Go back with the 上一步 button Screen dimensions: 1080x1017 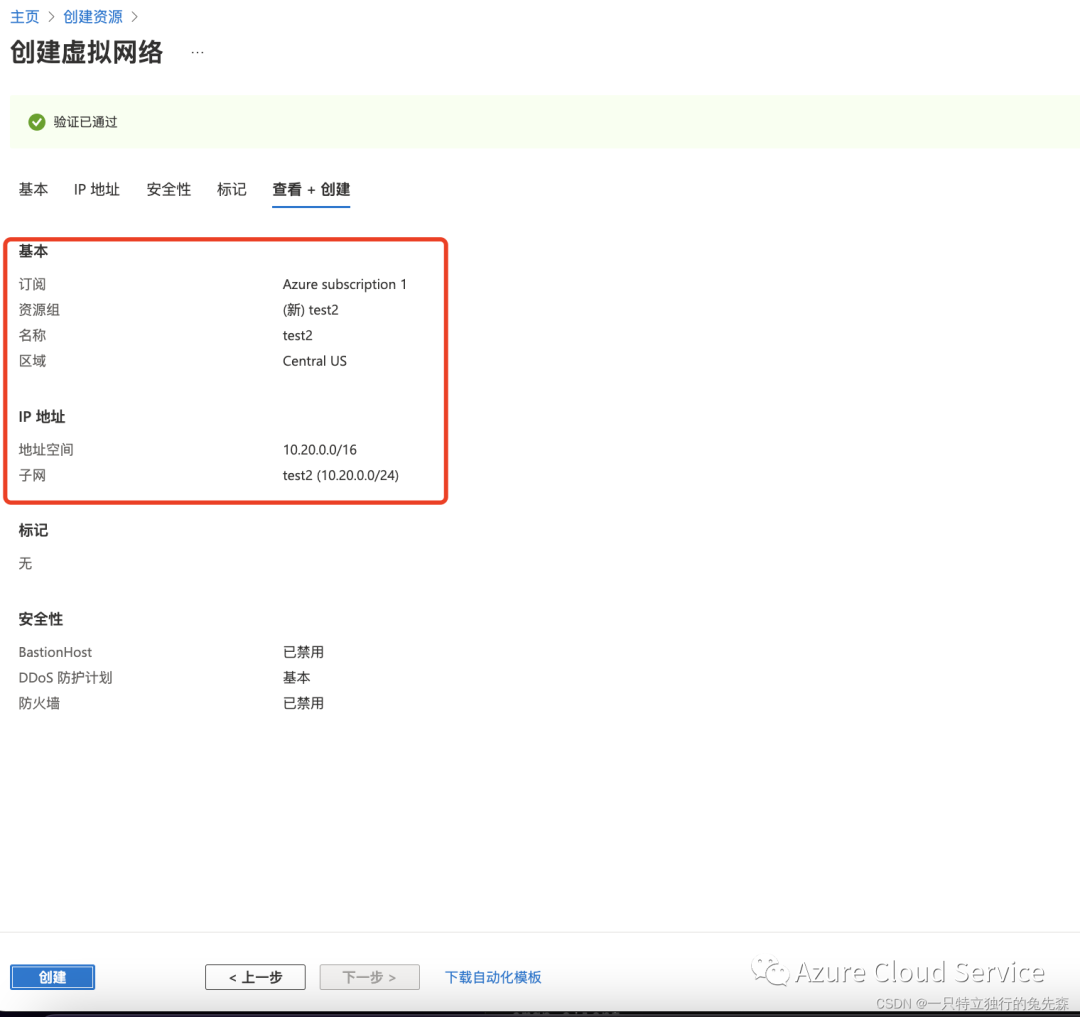[x=256, y=977]
